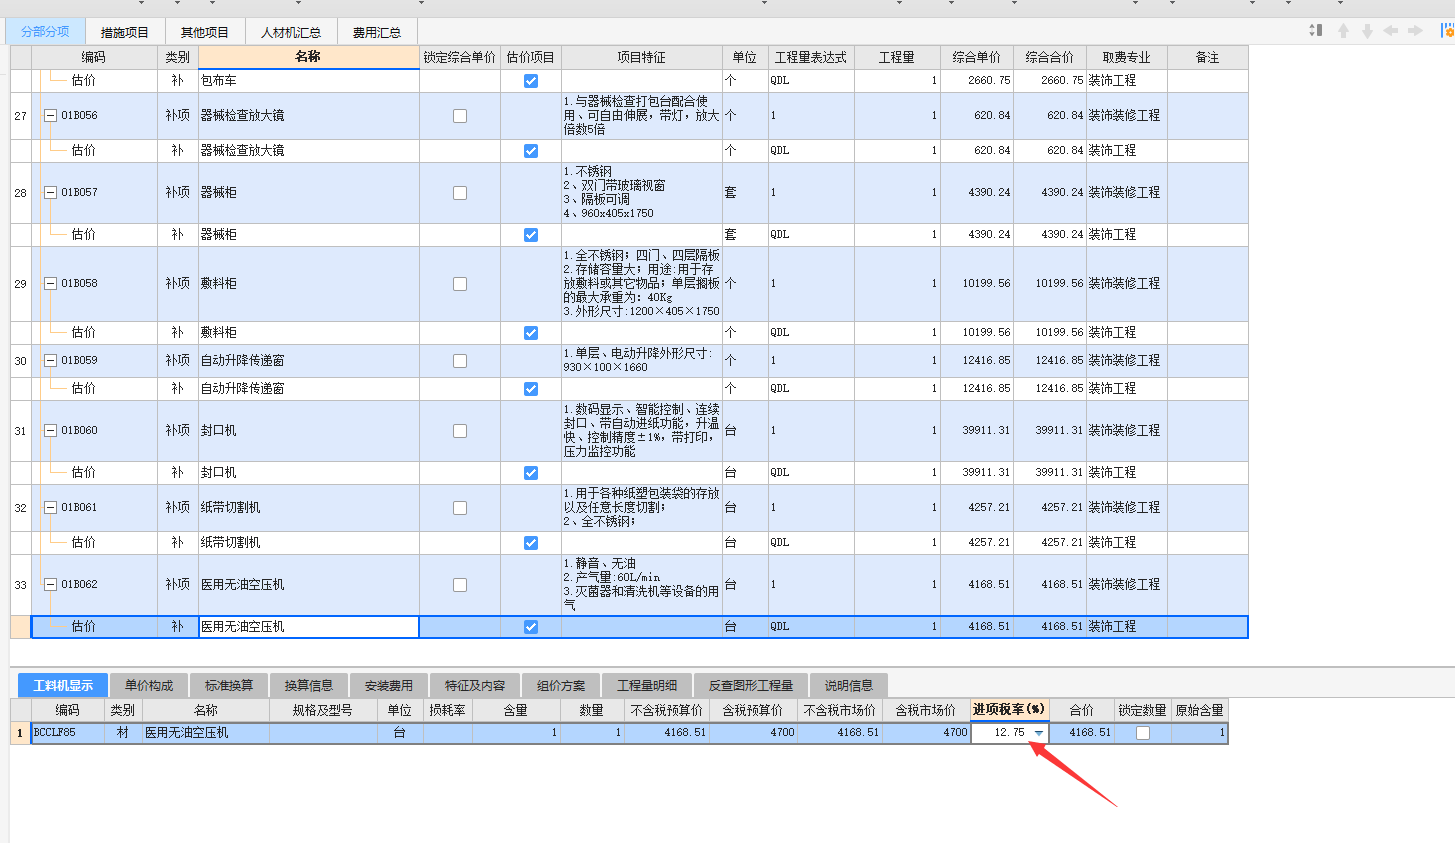Uncheck 估价项目 for 包布车 row
1455x843 pixels.
[531, 81]
